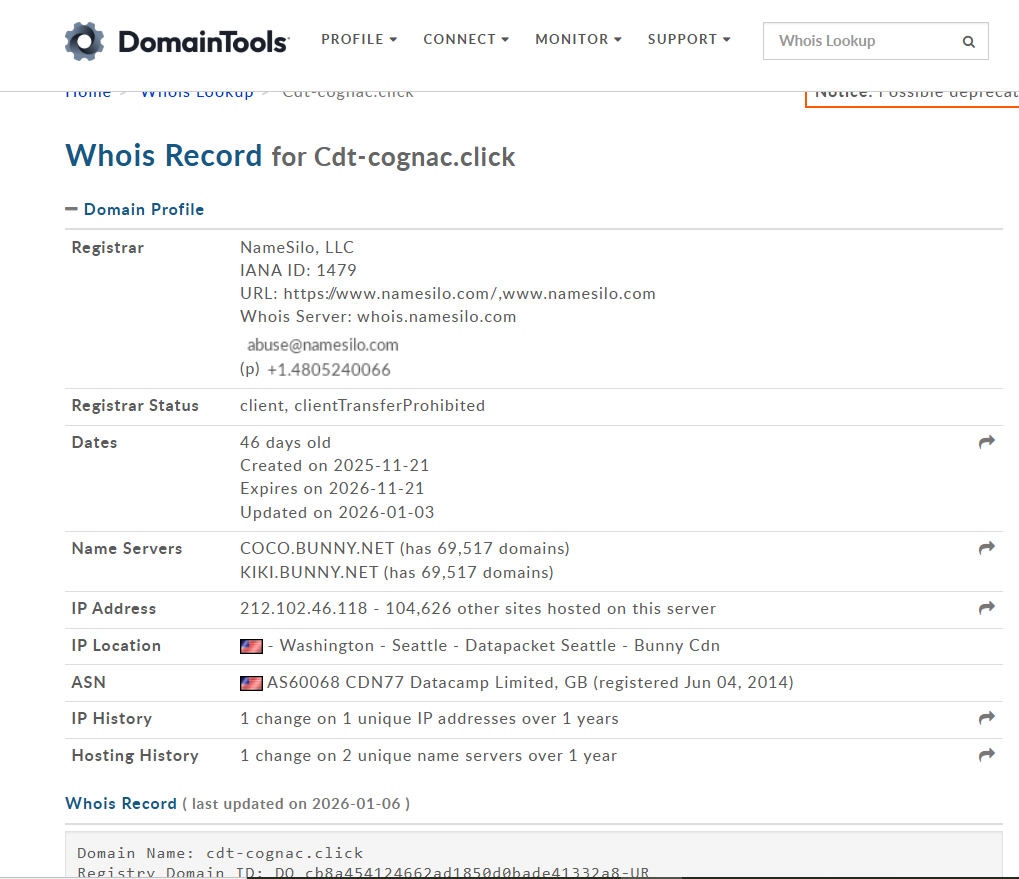The image size is (1019, 879).
Task: Click the share arrow in Dates row
Action: [986, 442]
